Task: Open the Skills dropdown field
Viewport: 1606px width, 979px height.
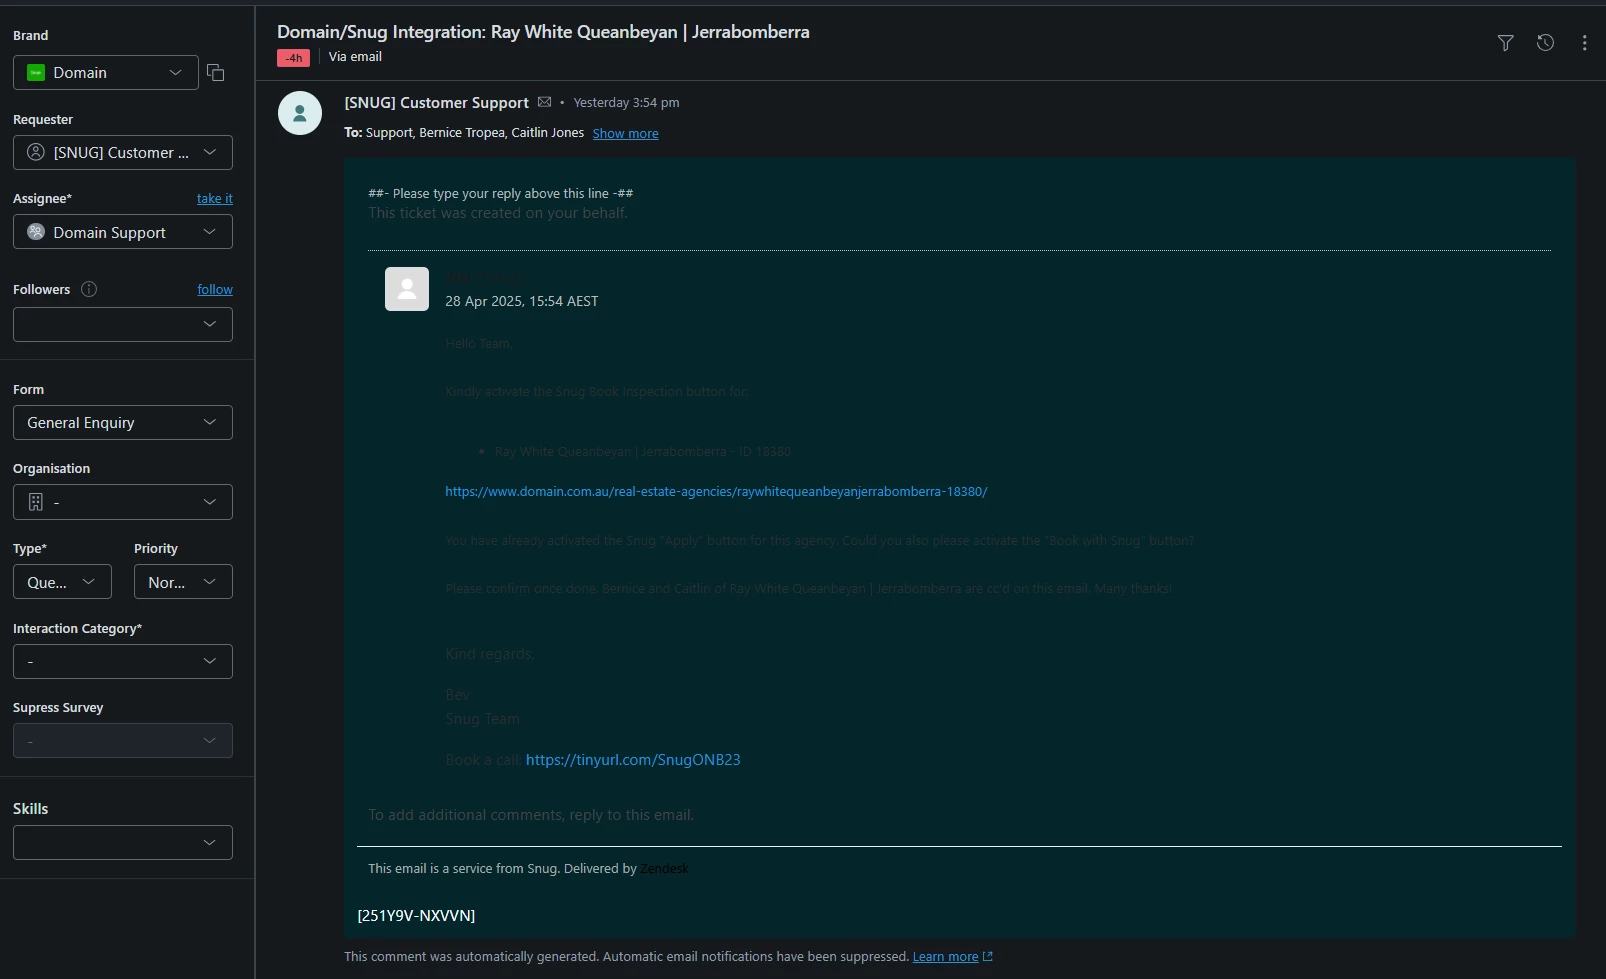Action: click(123, 842)
